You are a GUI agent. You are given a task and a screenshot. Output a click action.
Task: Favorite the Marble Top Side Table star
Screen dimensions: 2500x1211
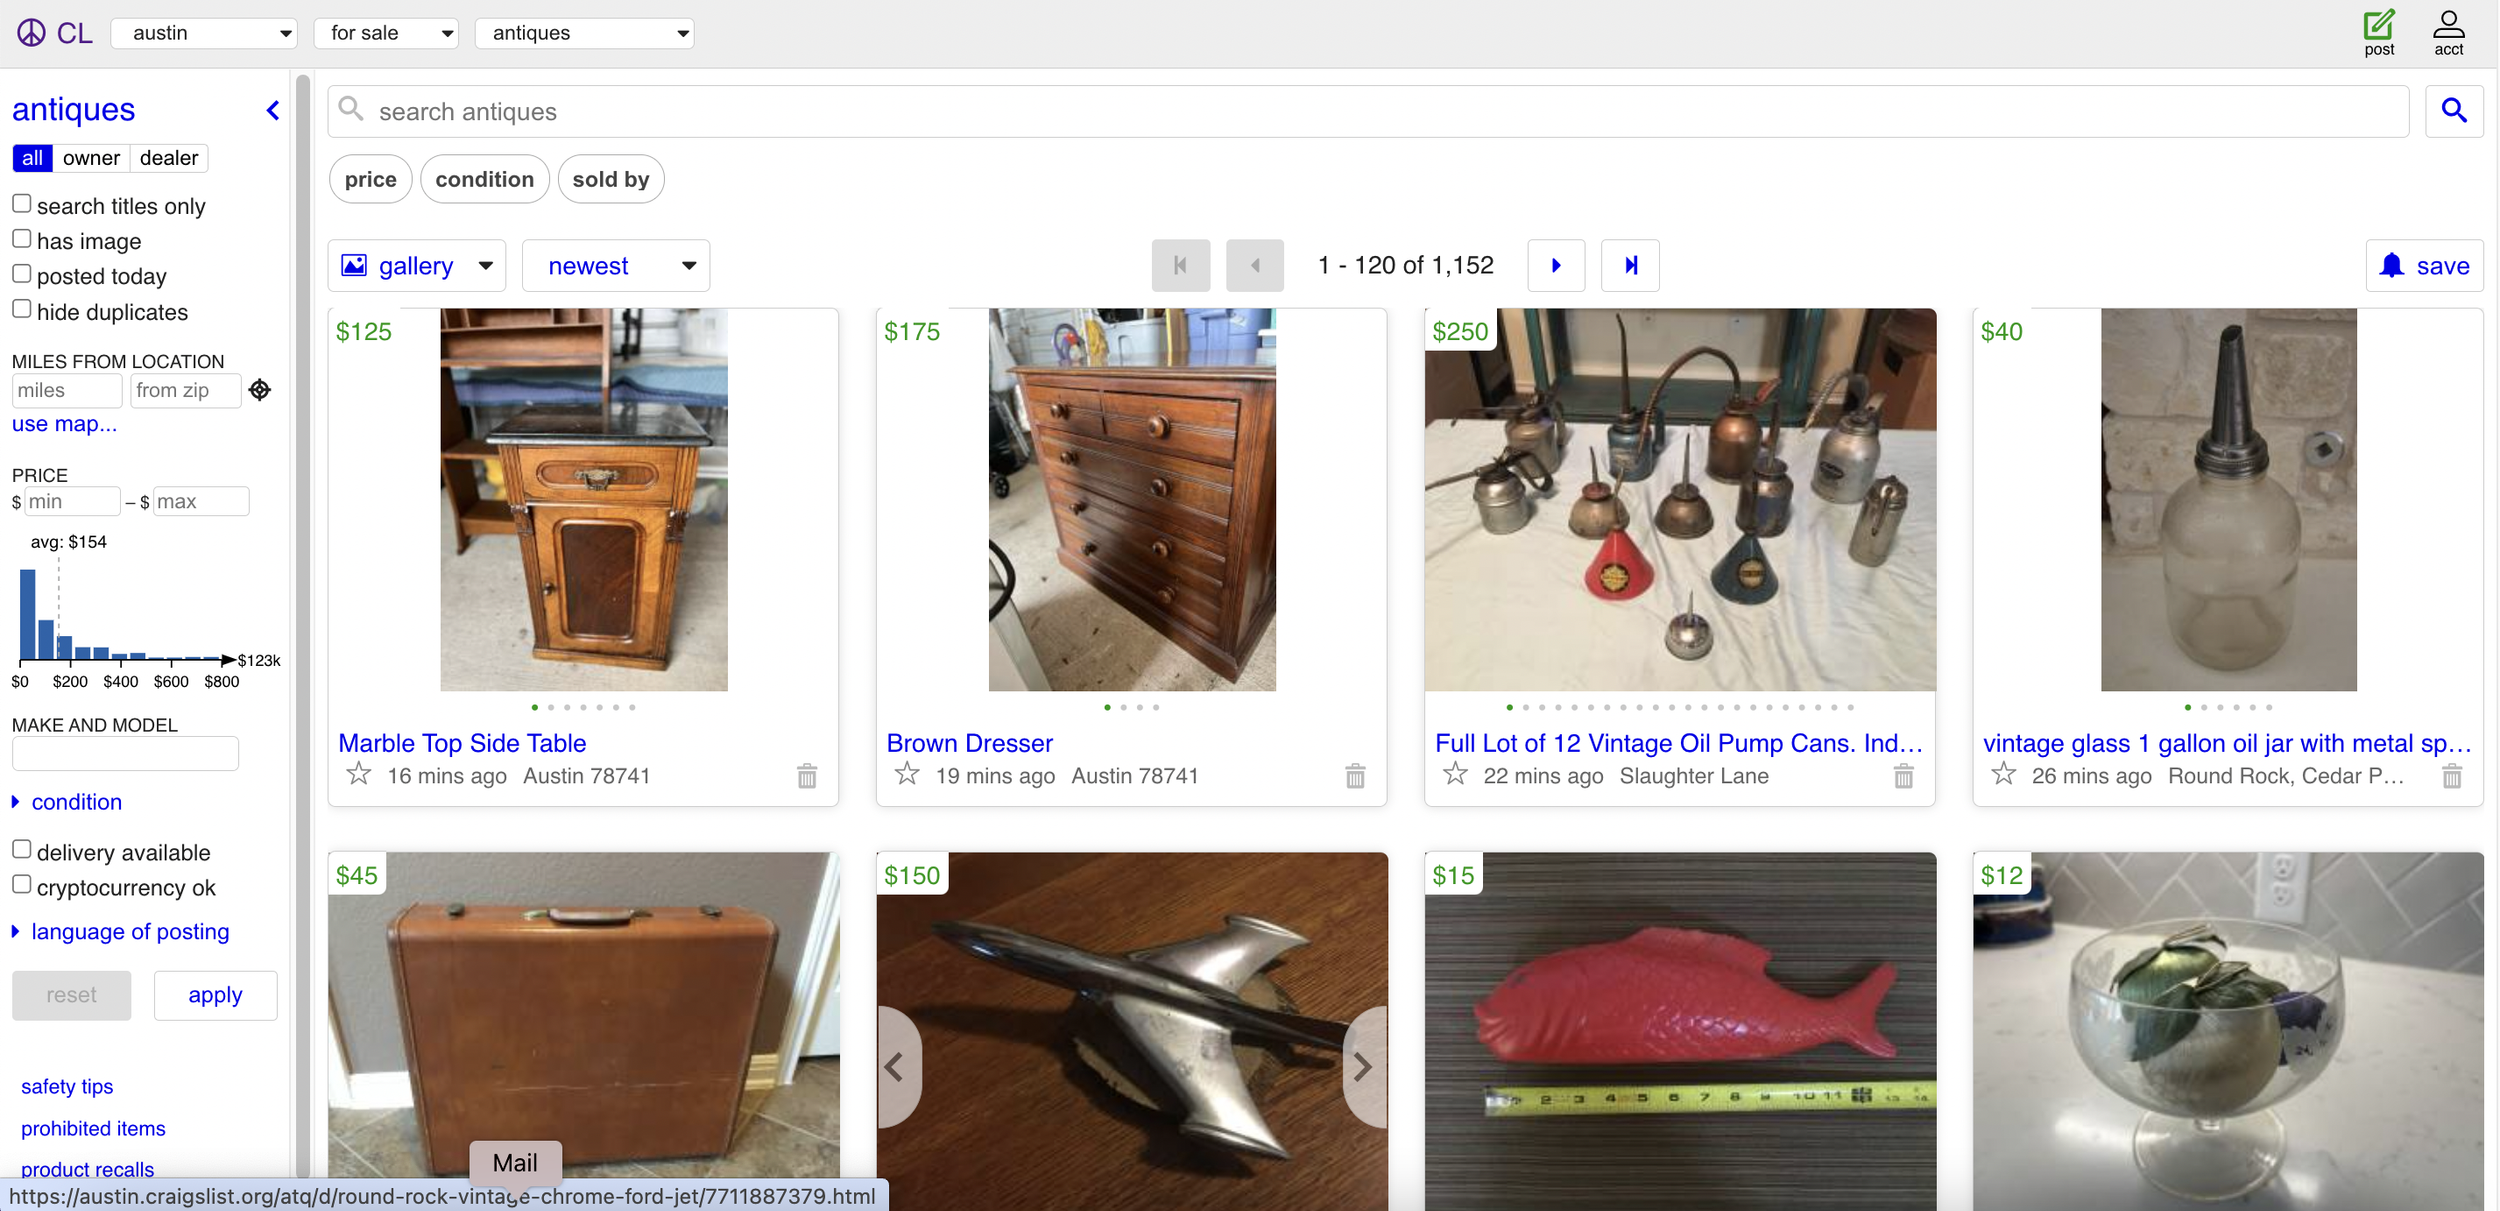pos(358,774)
